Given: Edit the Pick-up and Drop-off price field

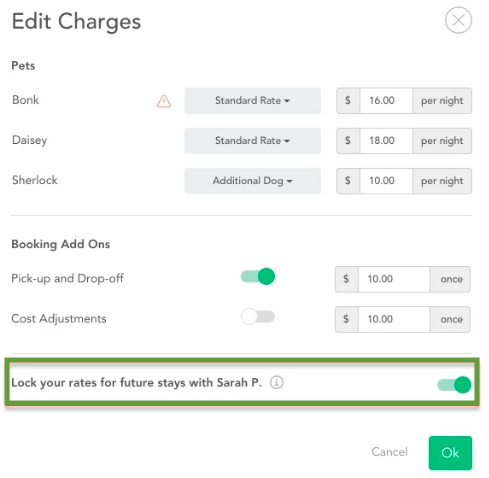Looking at the screenshot, I should [x=394, y=279].
